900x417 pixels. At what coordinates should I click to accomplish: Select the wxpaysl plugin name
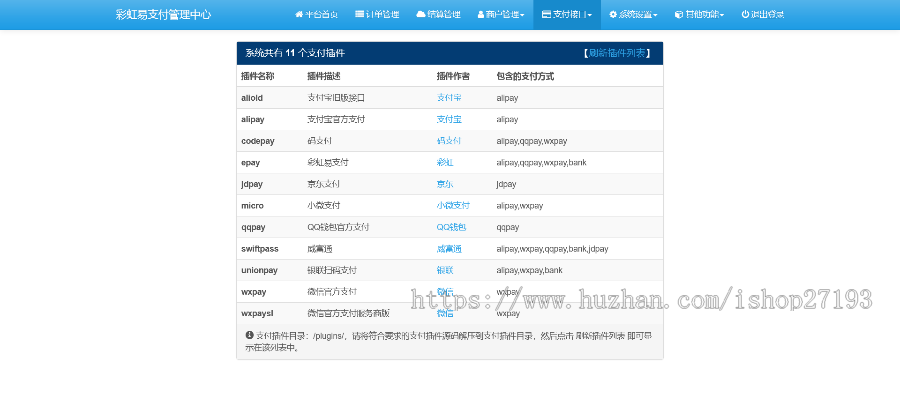pyautogui.click(x=258, y=314)
